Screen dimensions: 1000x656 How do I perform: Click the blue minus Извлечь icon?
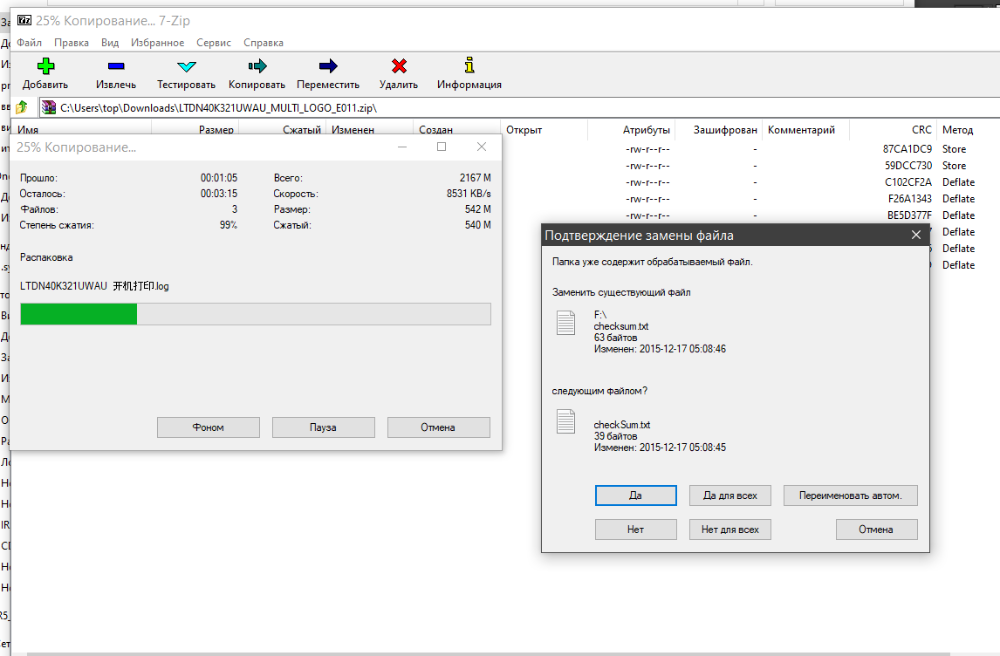click(116, 66)
